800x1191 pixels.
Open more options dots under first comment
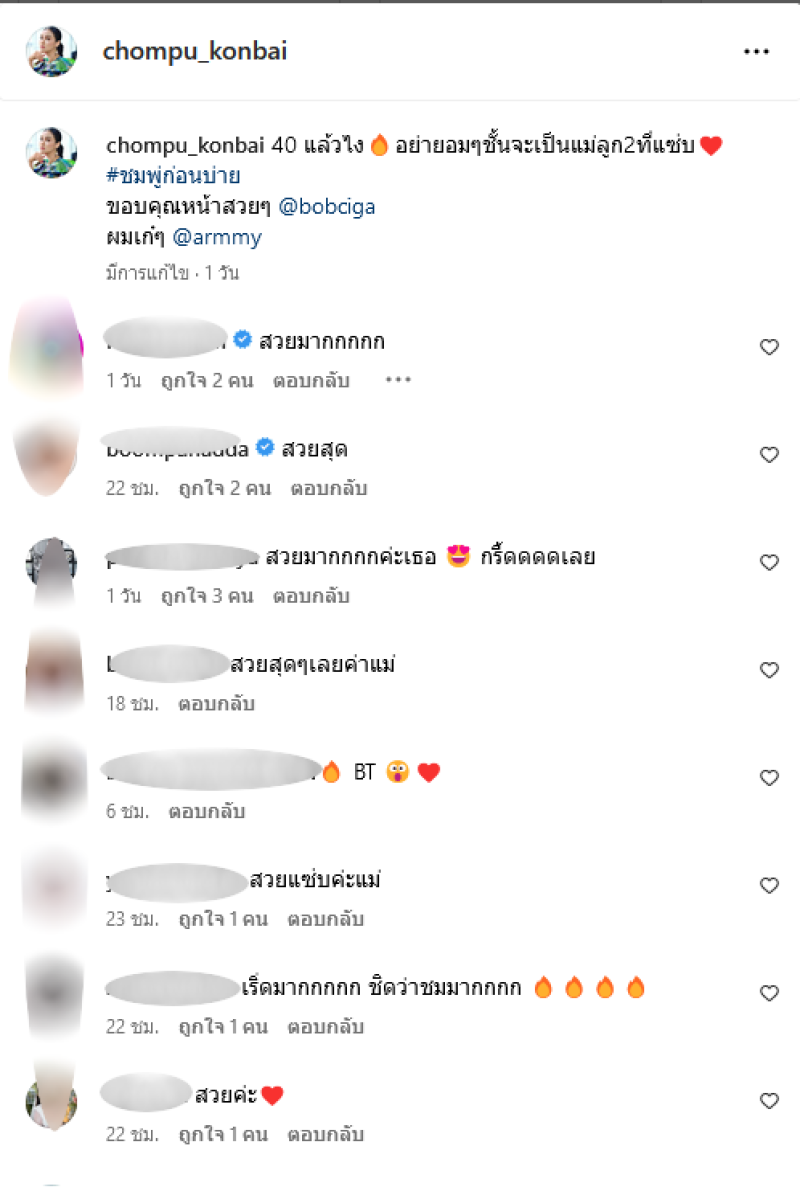click(x=398, y=380)
